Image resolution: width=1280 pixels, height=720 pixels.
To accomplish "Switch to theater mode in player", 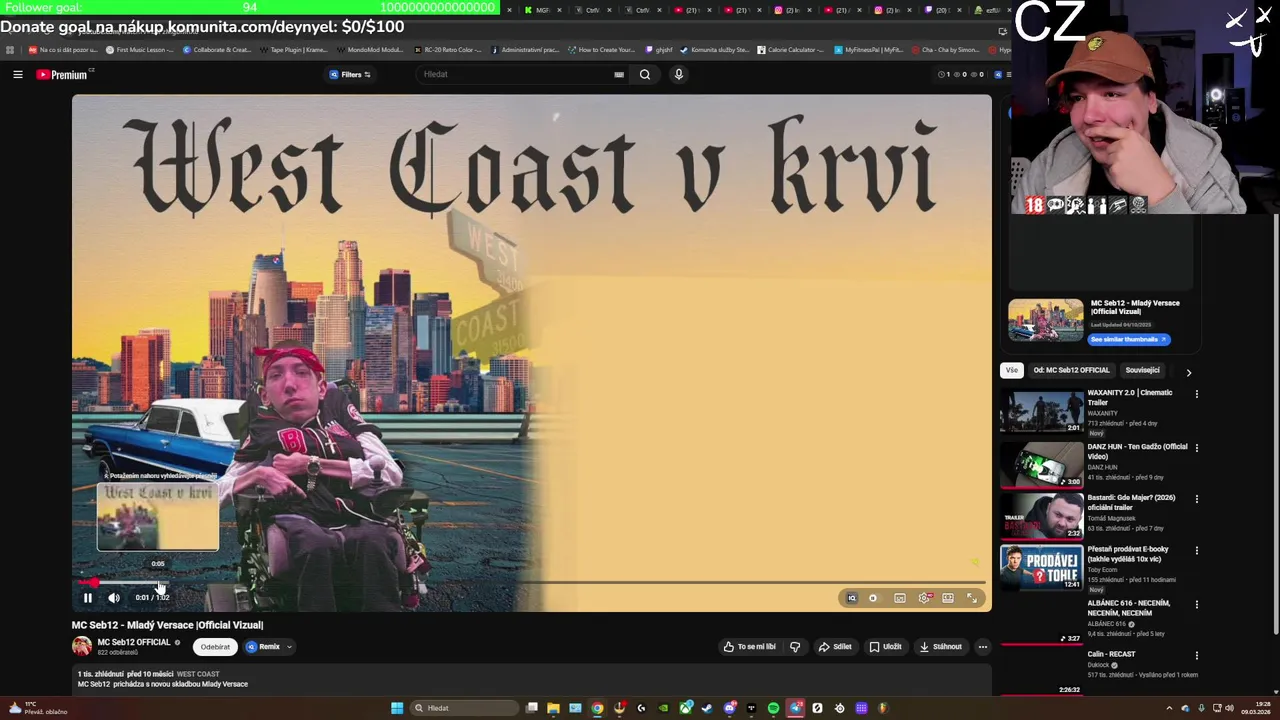I will [948, 598].
